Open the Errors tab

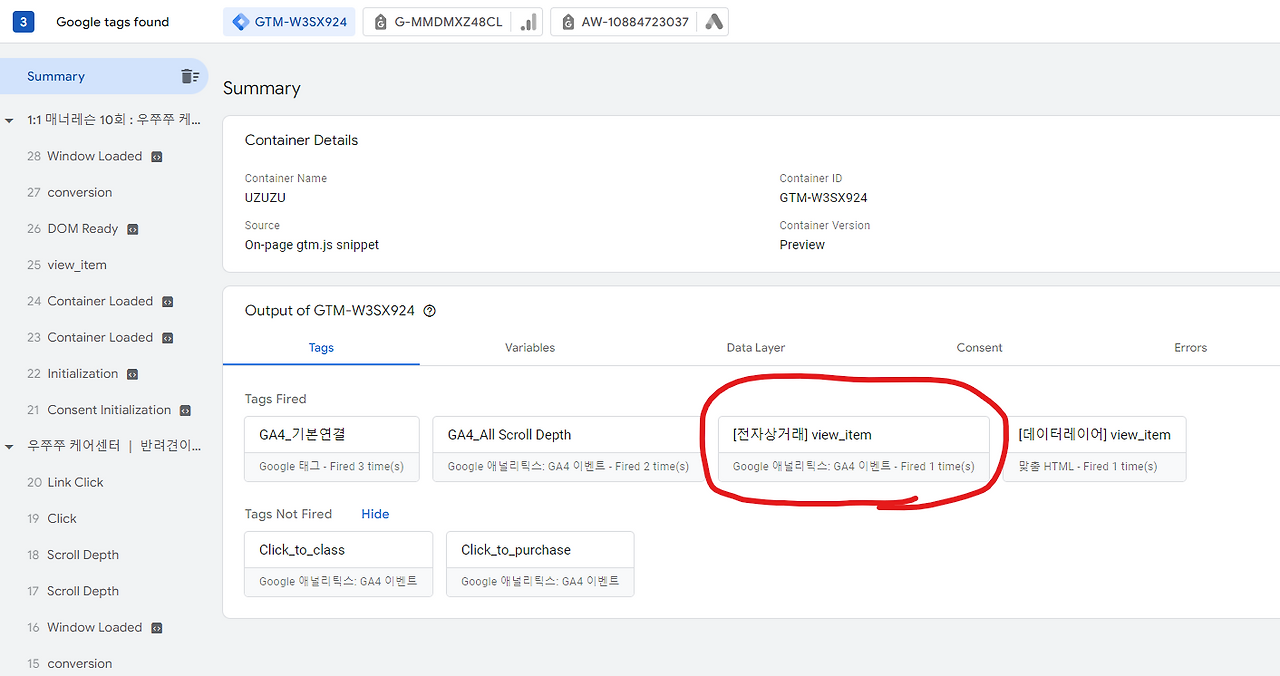click(1190, 348)
